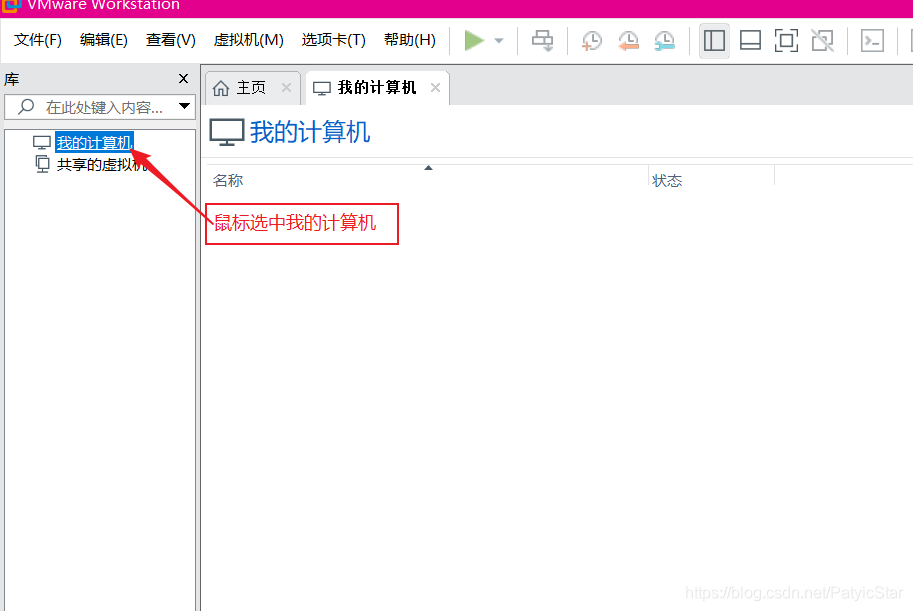Select 我的计算机 in the library tree
The image size is (913, 611).
tap(94, 142)
